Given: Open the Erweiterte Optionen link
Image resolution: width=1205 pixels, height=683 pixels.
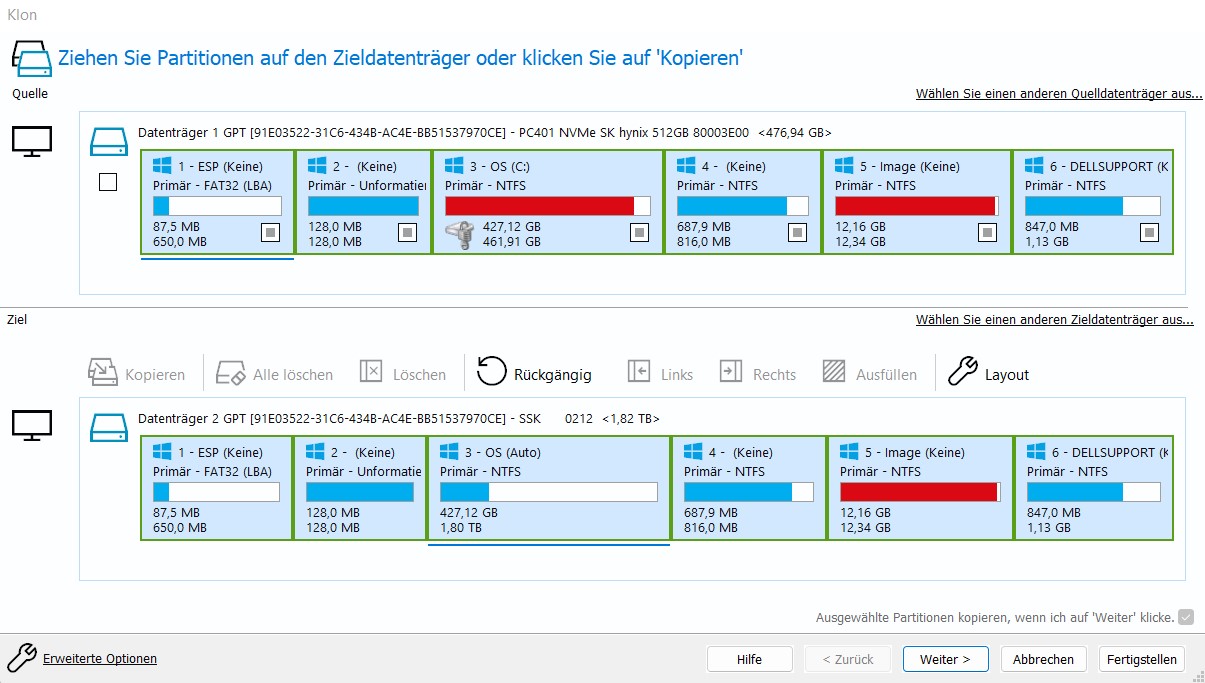Looking at the screenshot, I should pyautogui.click(x=100, y=658).
